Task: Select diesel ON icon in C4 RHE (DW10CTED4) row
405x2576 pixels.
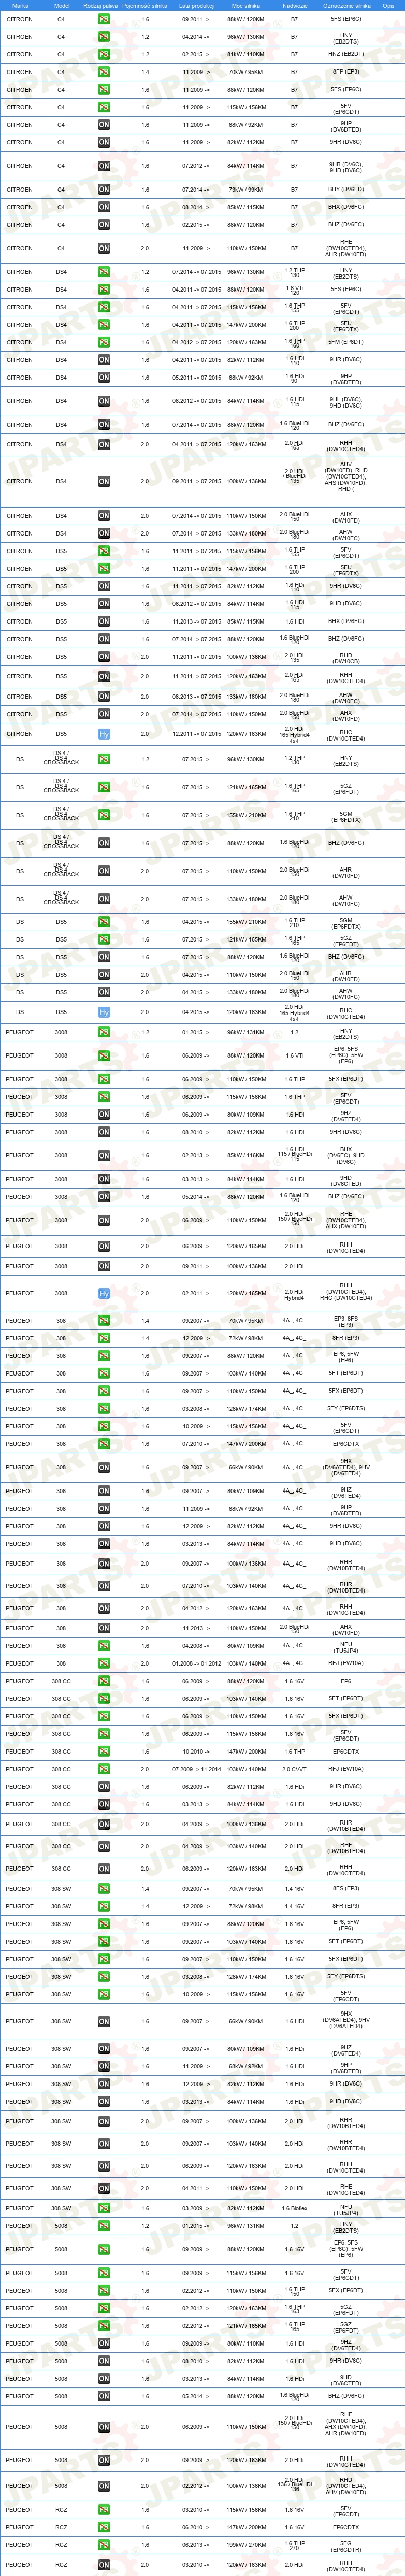Action: tap(104, 248)
